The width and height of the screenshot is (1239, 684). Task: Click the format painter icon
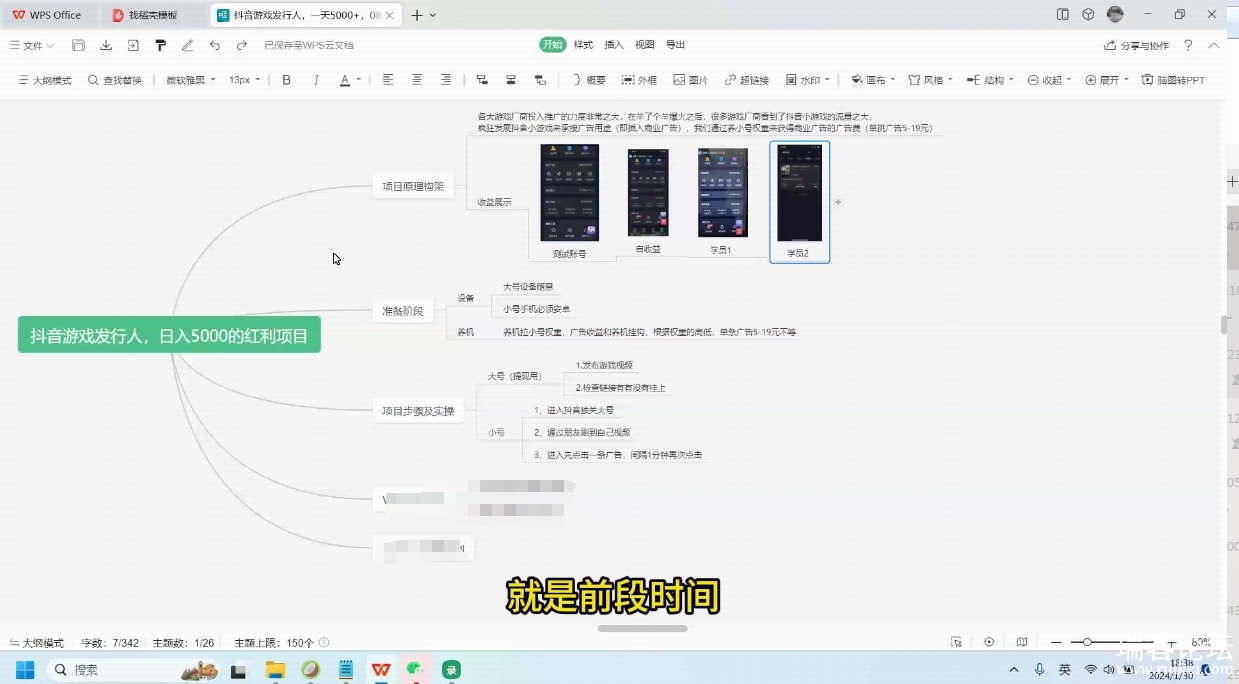160,45
